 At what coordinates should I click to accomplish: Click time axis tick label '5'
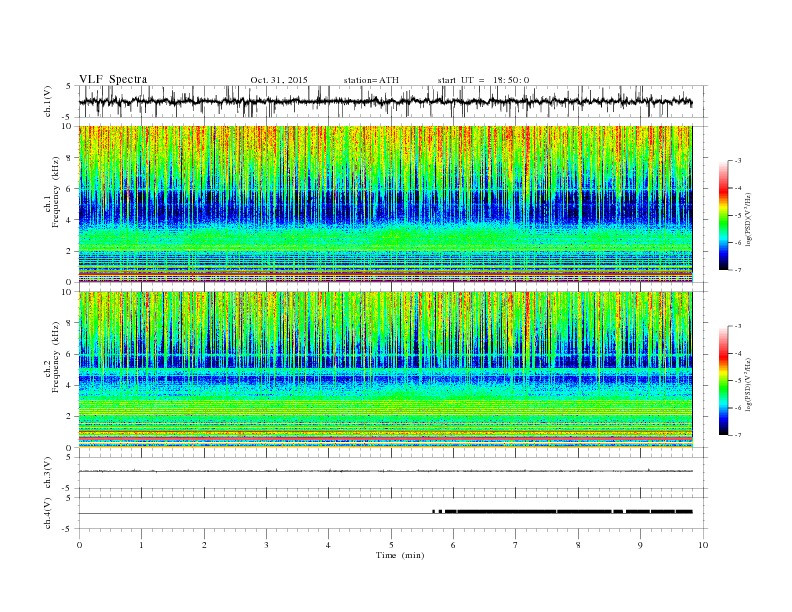click(x=391, y=545)
